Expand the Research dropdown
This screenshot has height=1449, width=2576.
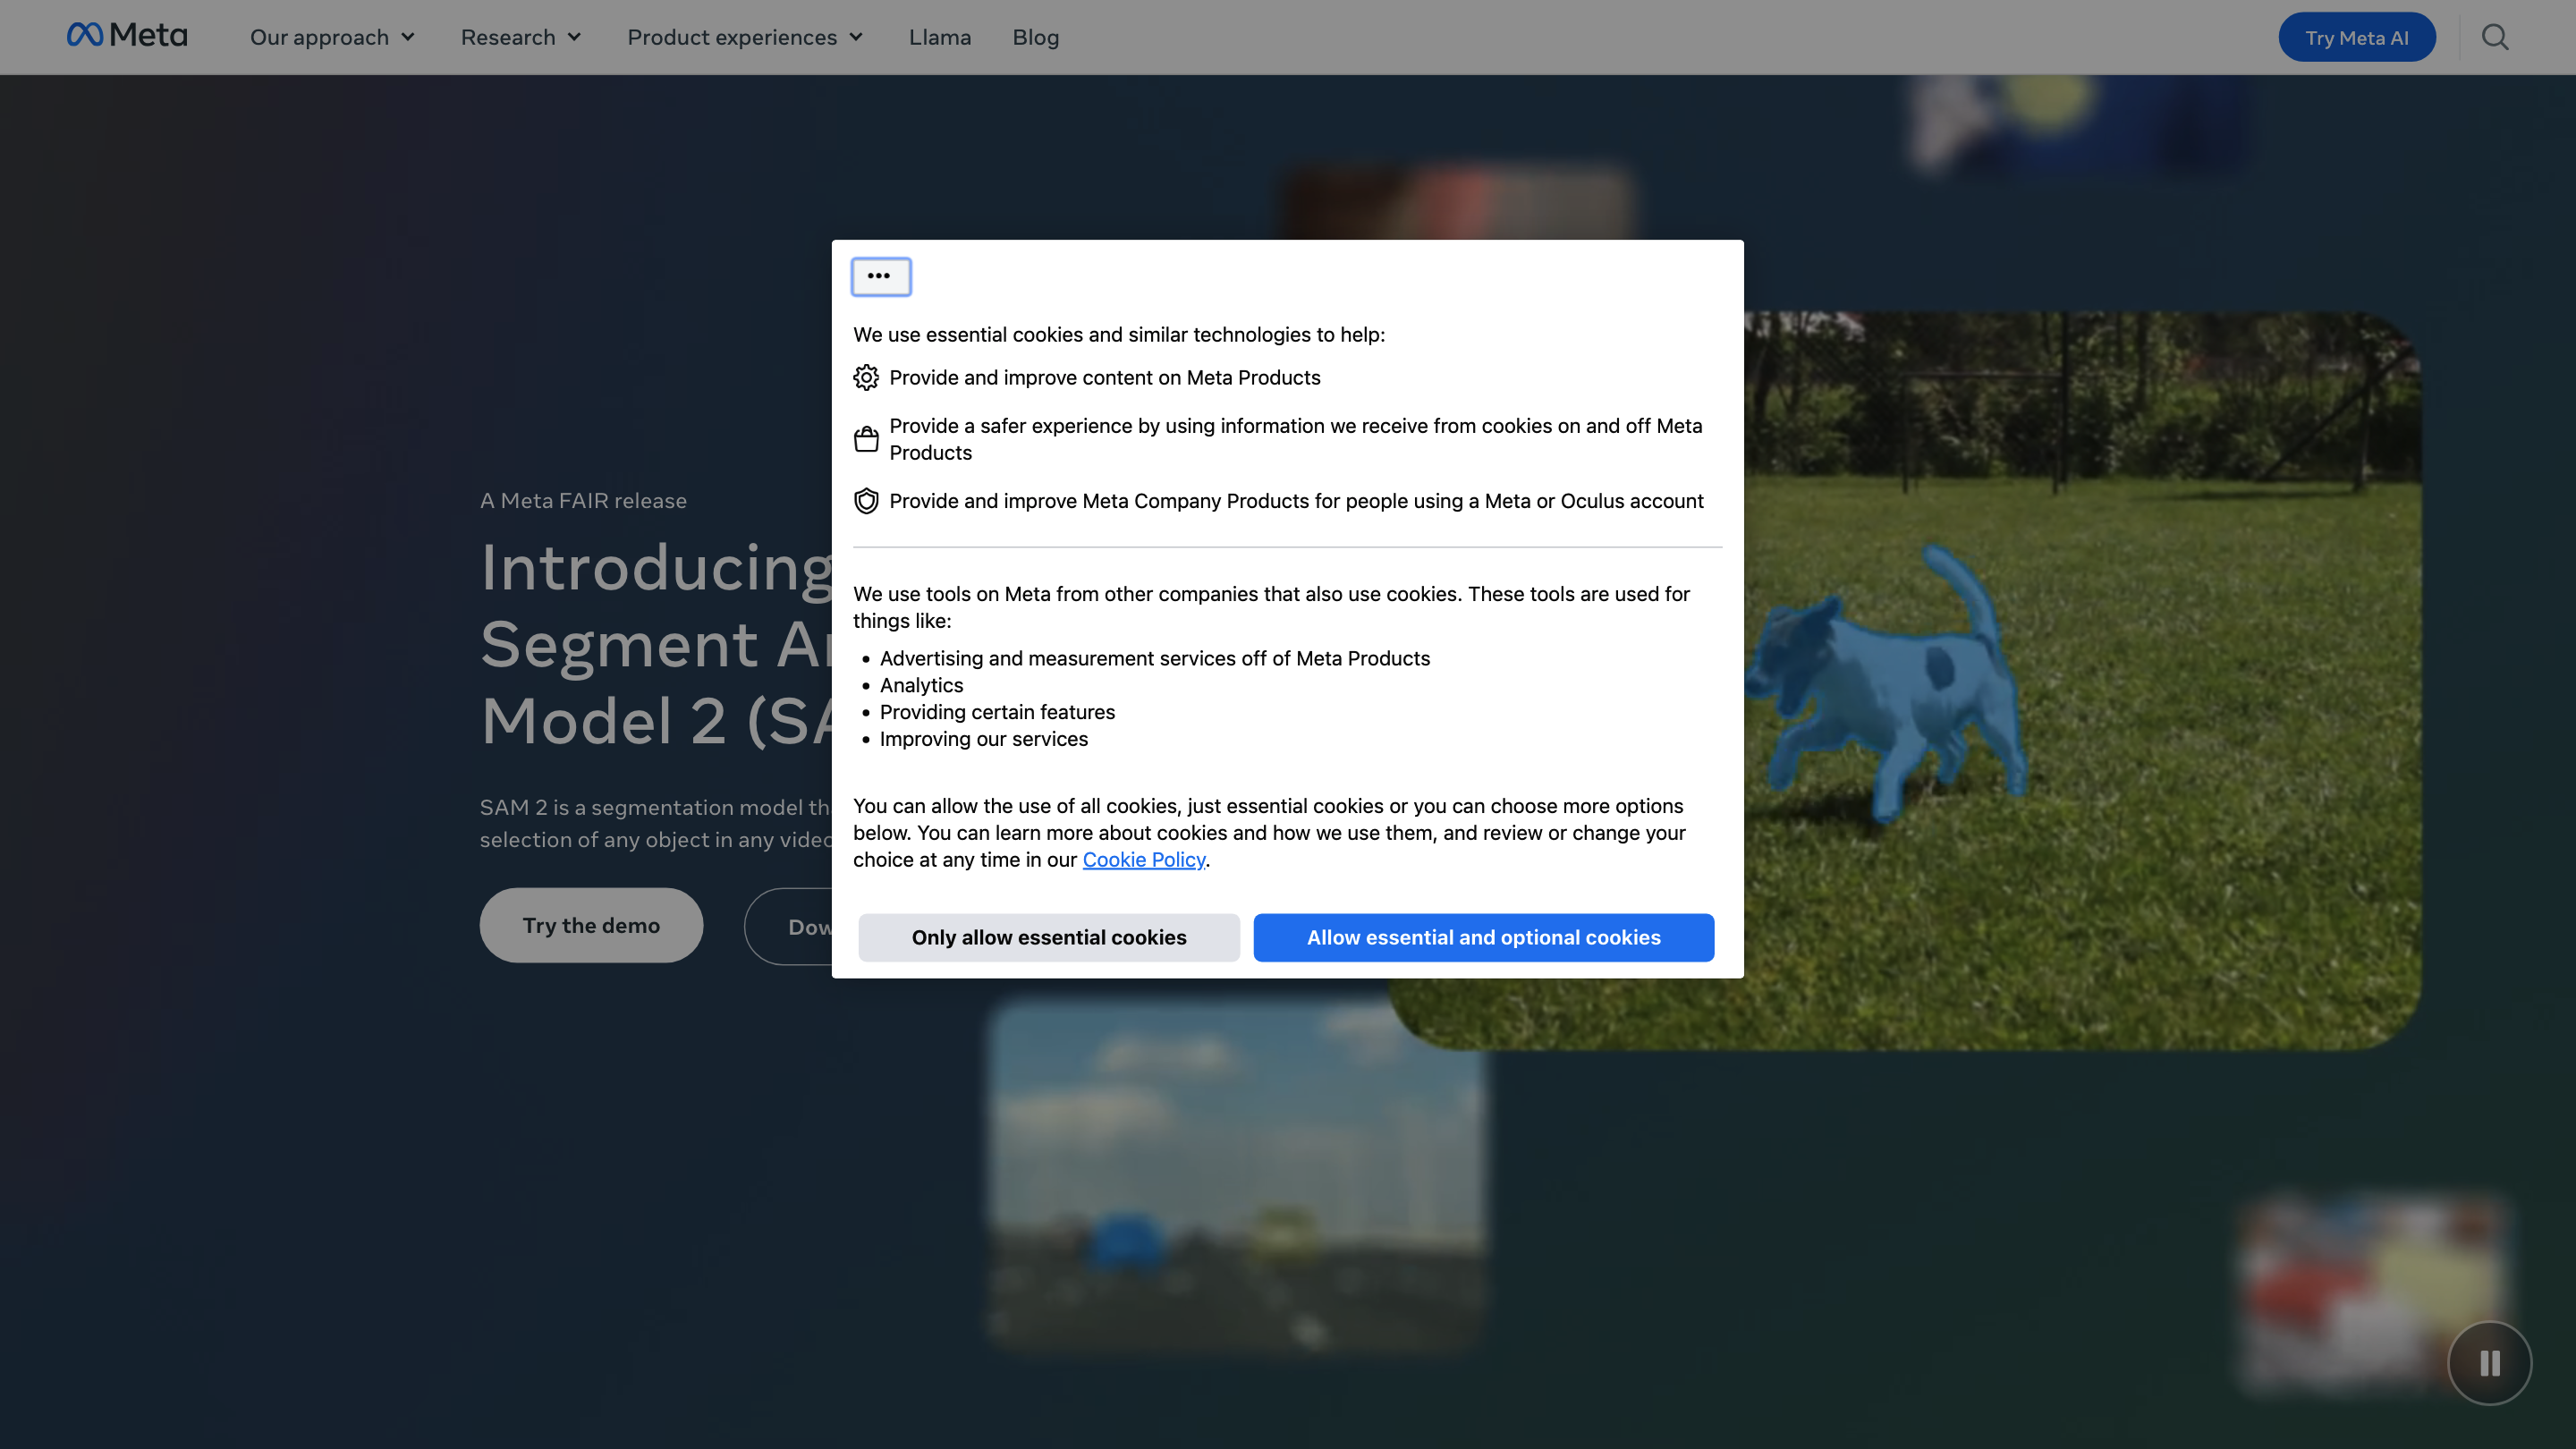click(x=520, y=37)
